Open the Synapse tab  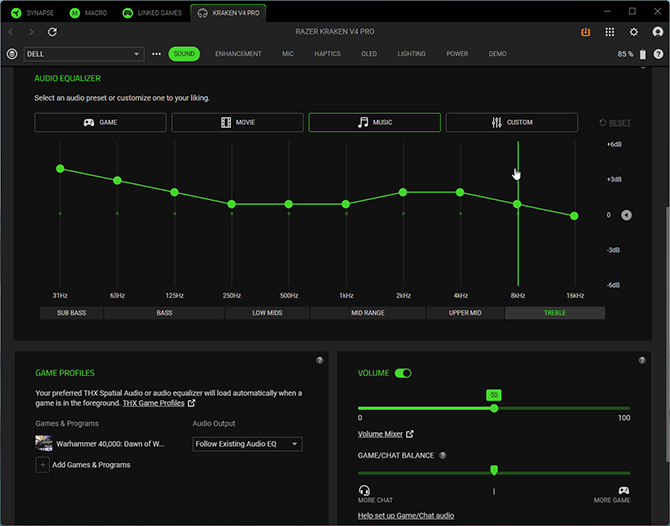click(32, 13)
